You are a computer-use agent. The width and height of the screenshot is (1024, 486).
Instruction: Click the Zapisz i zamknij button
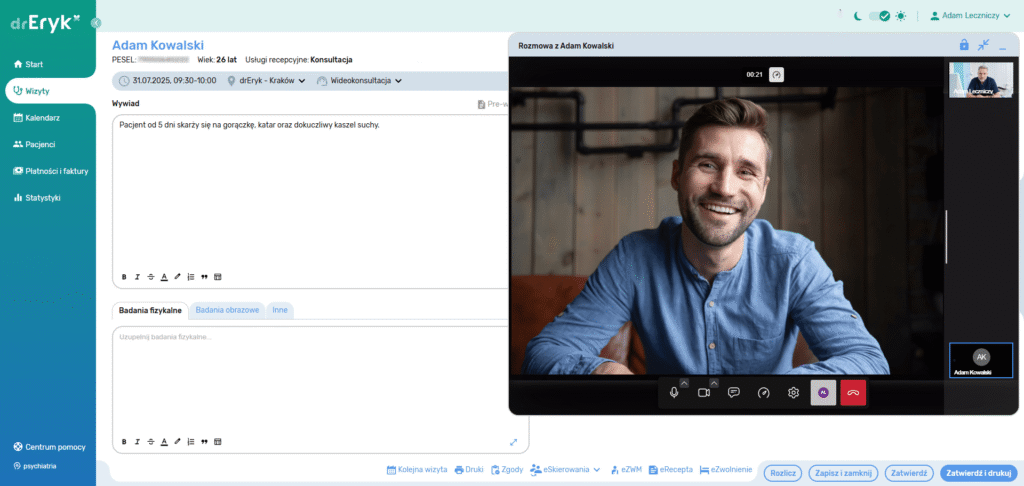843,473
